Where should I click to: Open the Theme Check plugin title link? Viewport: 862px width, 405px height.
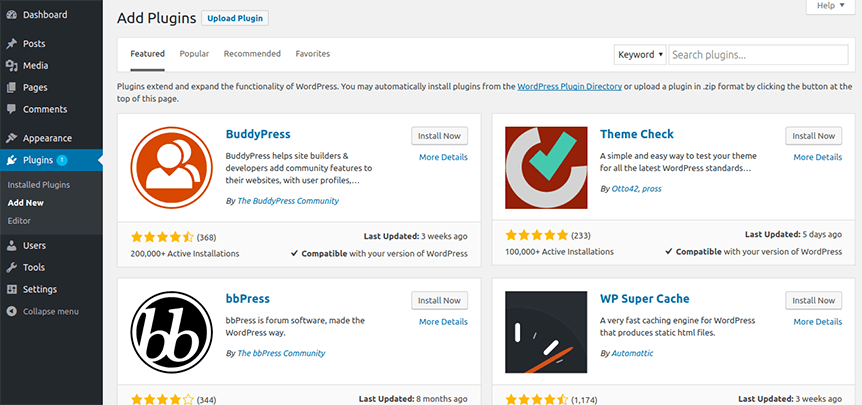pyautogui.click(x=637, y=134)
